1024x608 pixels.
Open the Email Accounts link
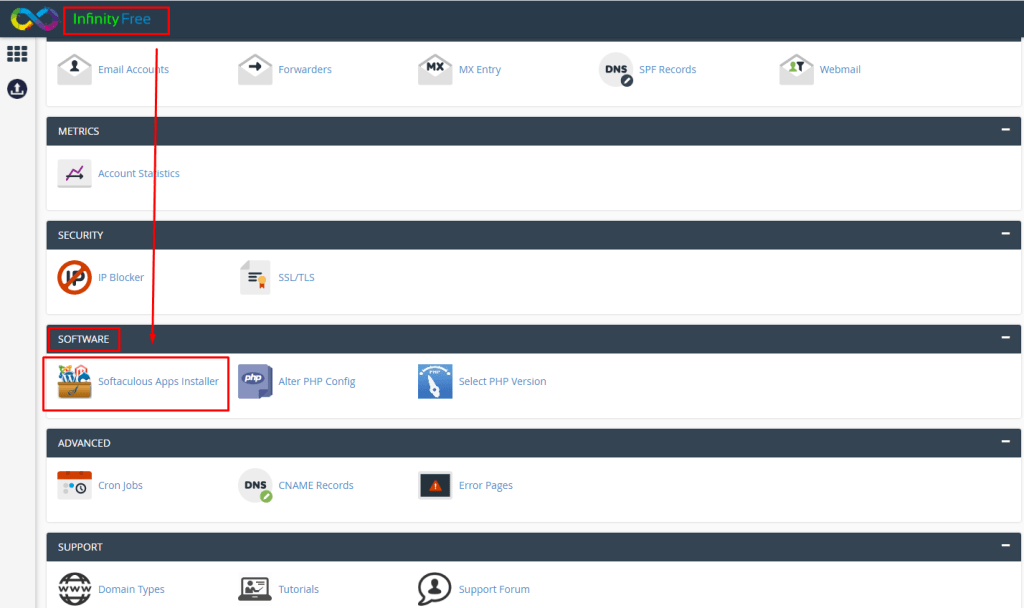[x=133, y=70]
